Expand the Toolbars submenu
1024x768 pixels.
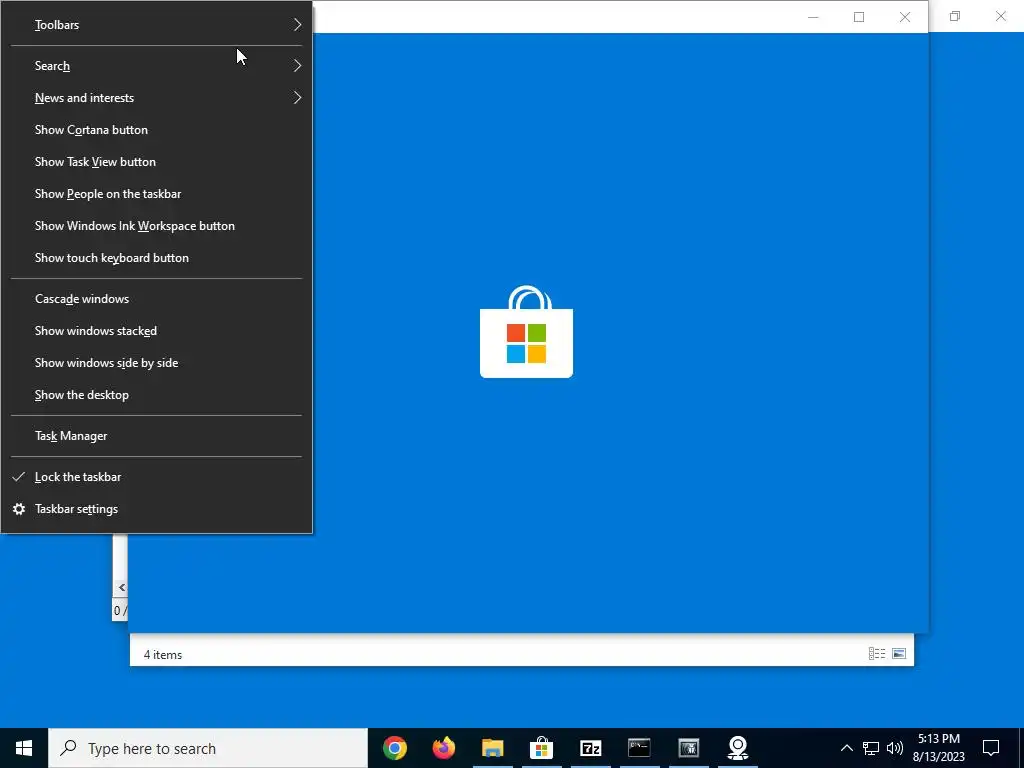[x=157, y=25]
